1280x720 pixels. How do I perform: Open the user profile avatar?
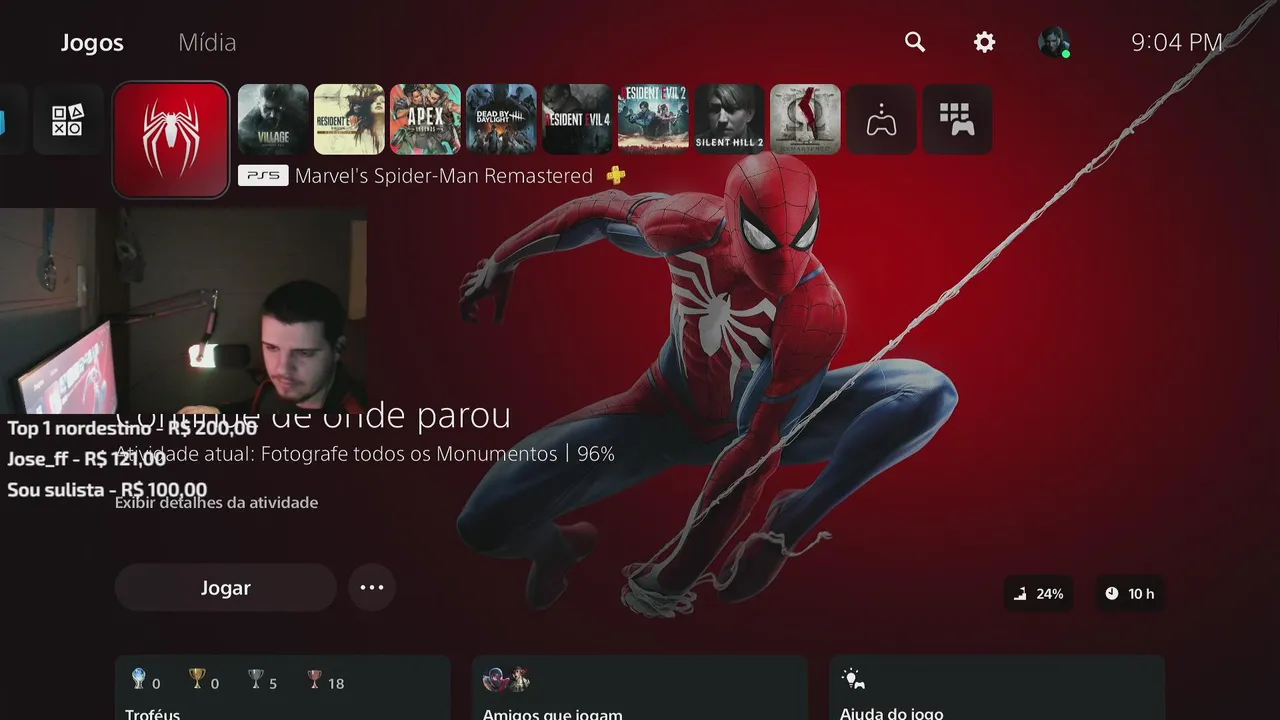click(1054, 42)
